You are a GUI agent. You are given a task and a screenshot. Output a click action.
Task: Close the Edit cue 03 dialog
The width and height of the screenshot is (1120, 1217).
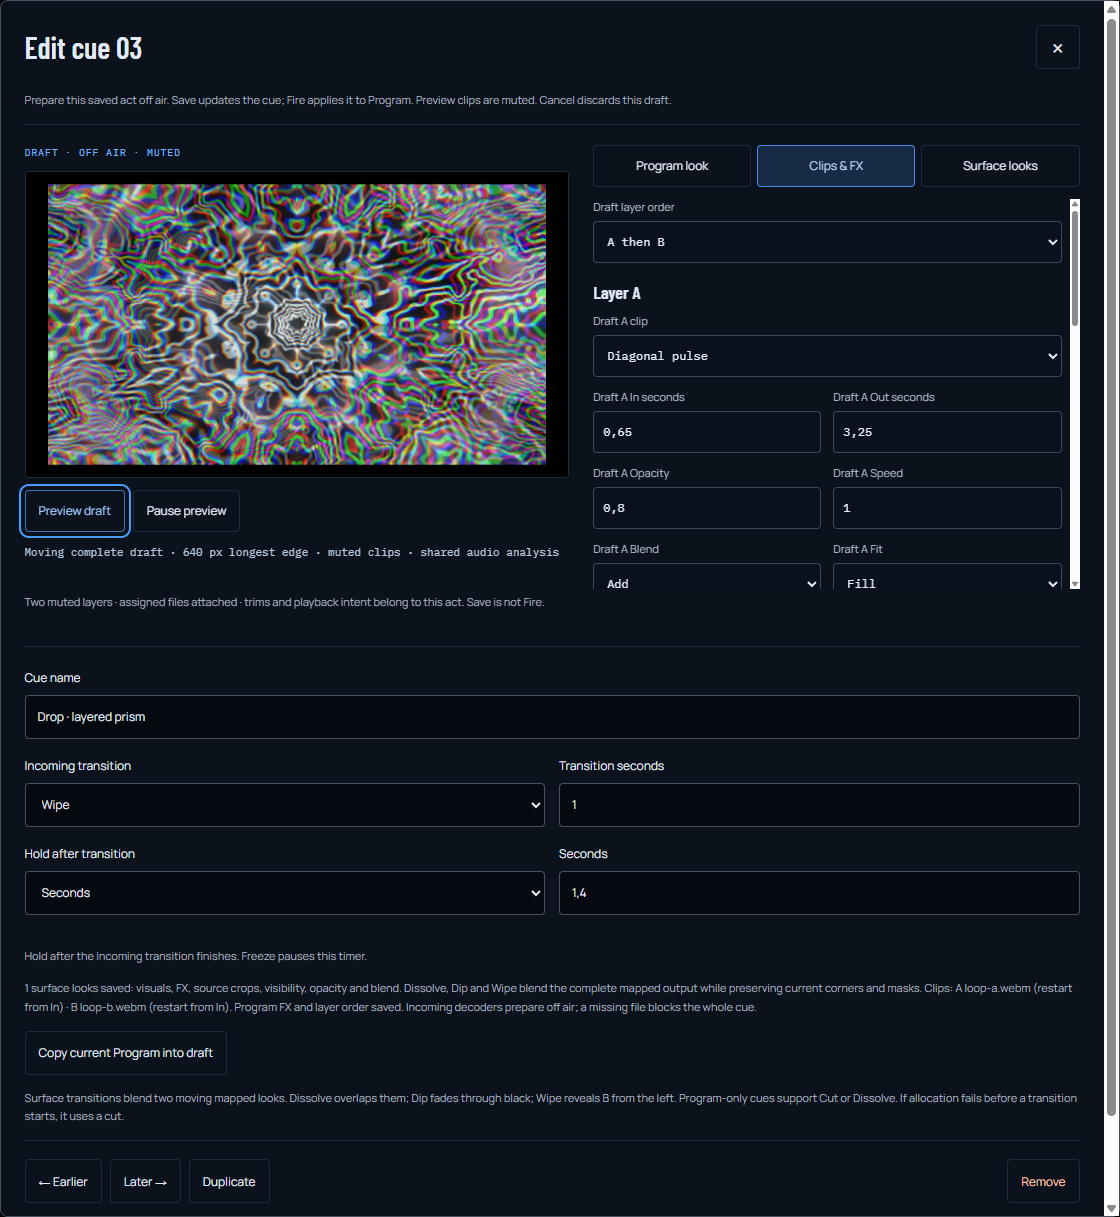coord(1057,47)
